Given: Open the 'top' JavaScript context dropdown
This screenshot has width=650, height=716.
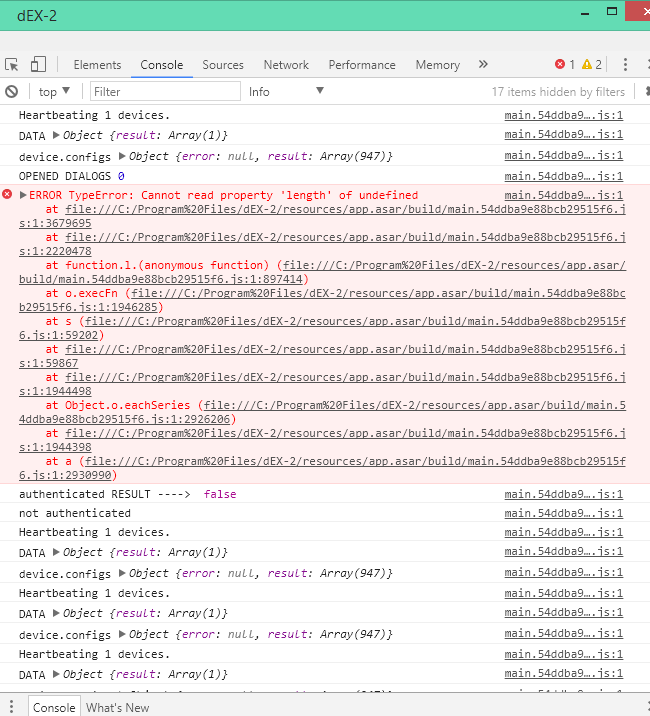Looking at the screenshot, I should point(54,91).
